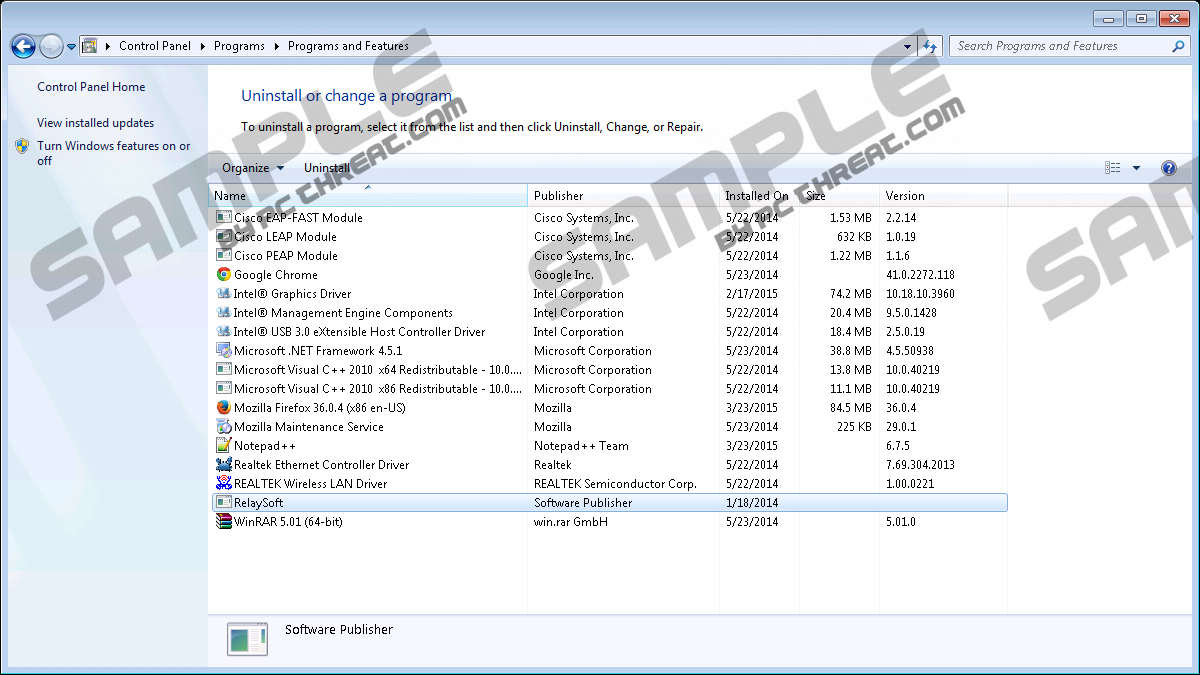Screen dimensions: 1200x675
Task: Open the Control Panel Home link
Action: (x=91, y=87)
